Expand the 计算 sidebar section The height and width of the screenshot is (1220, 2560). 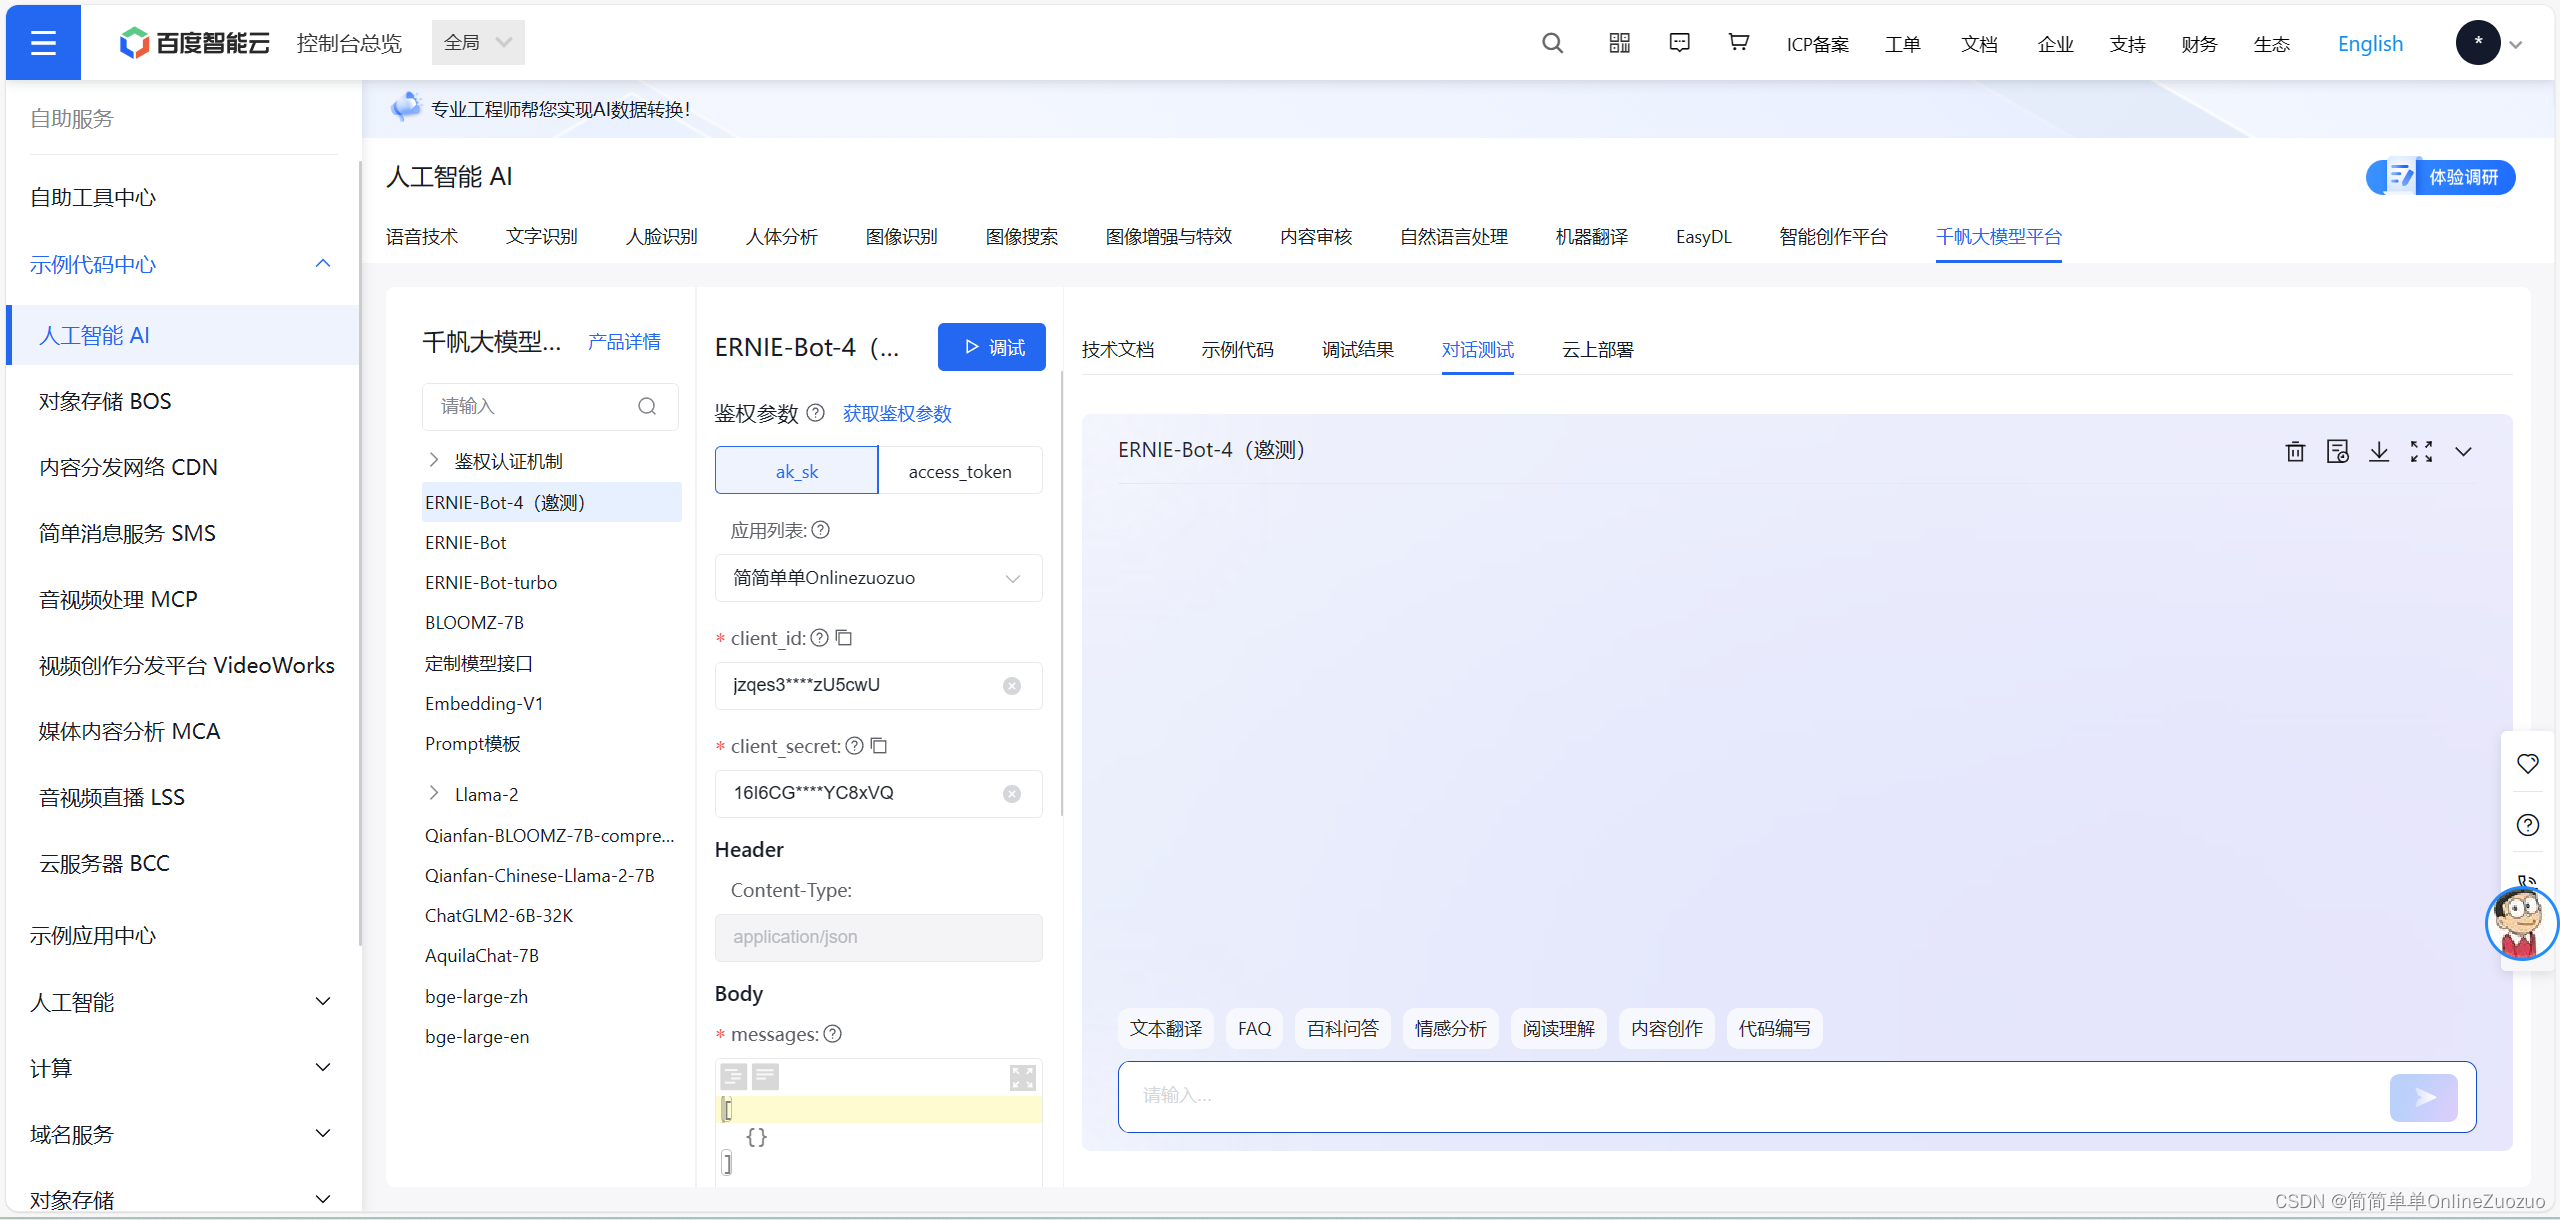[322, 1068]
